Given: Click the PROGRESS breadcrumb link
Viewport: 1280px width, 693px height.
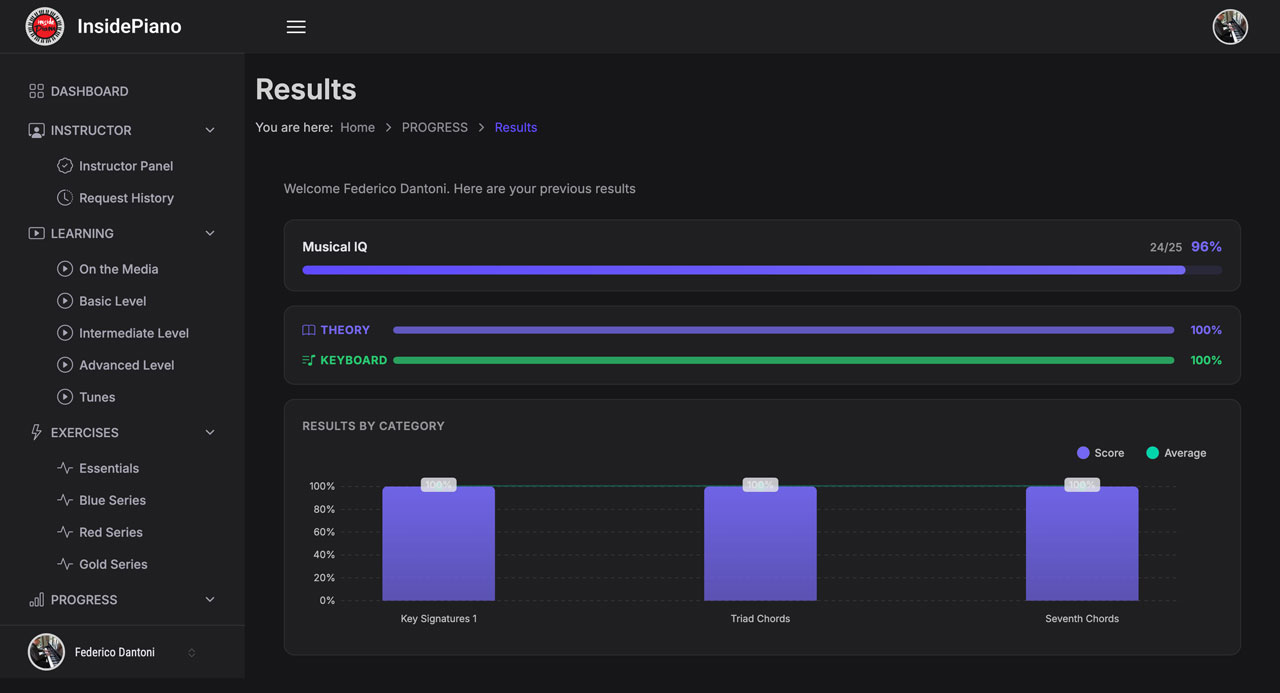Looking at the screenshot, I should [435, 127].
